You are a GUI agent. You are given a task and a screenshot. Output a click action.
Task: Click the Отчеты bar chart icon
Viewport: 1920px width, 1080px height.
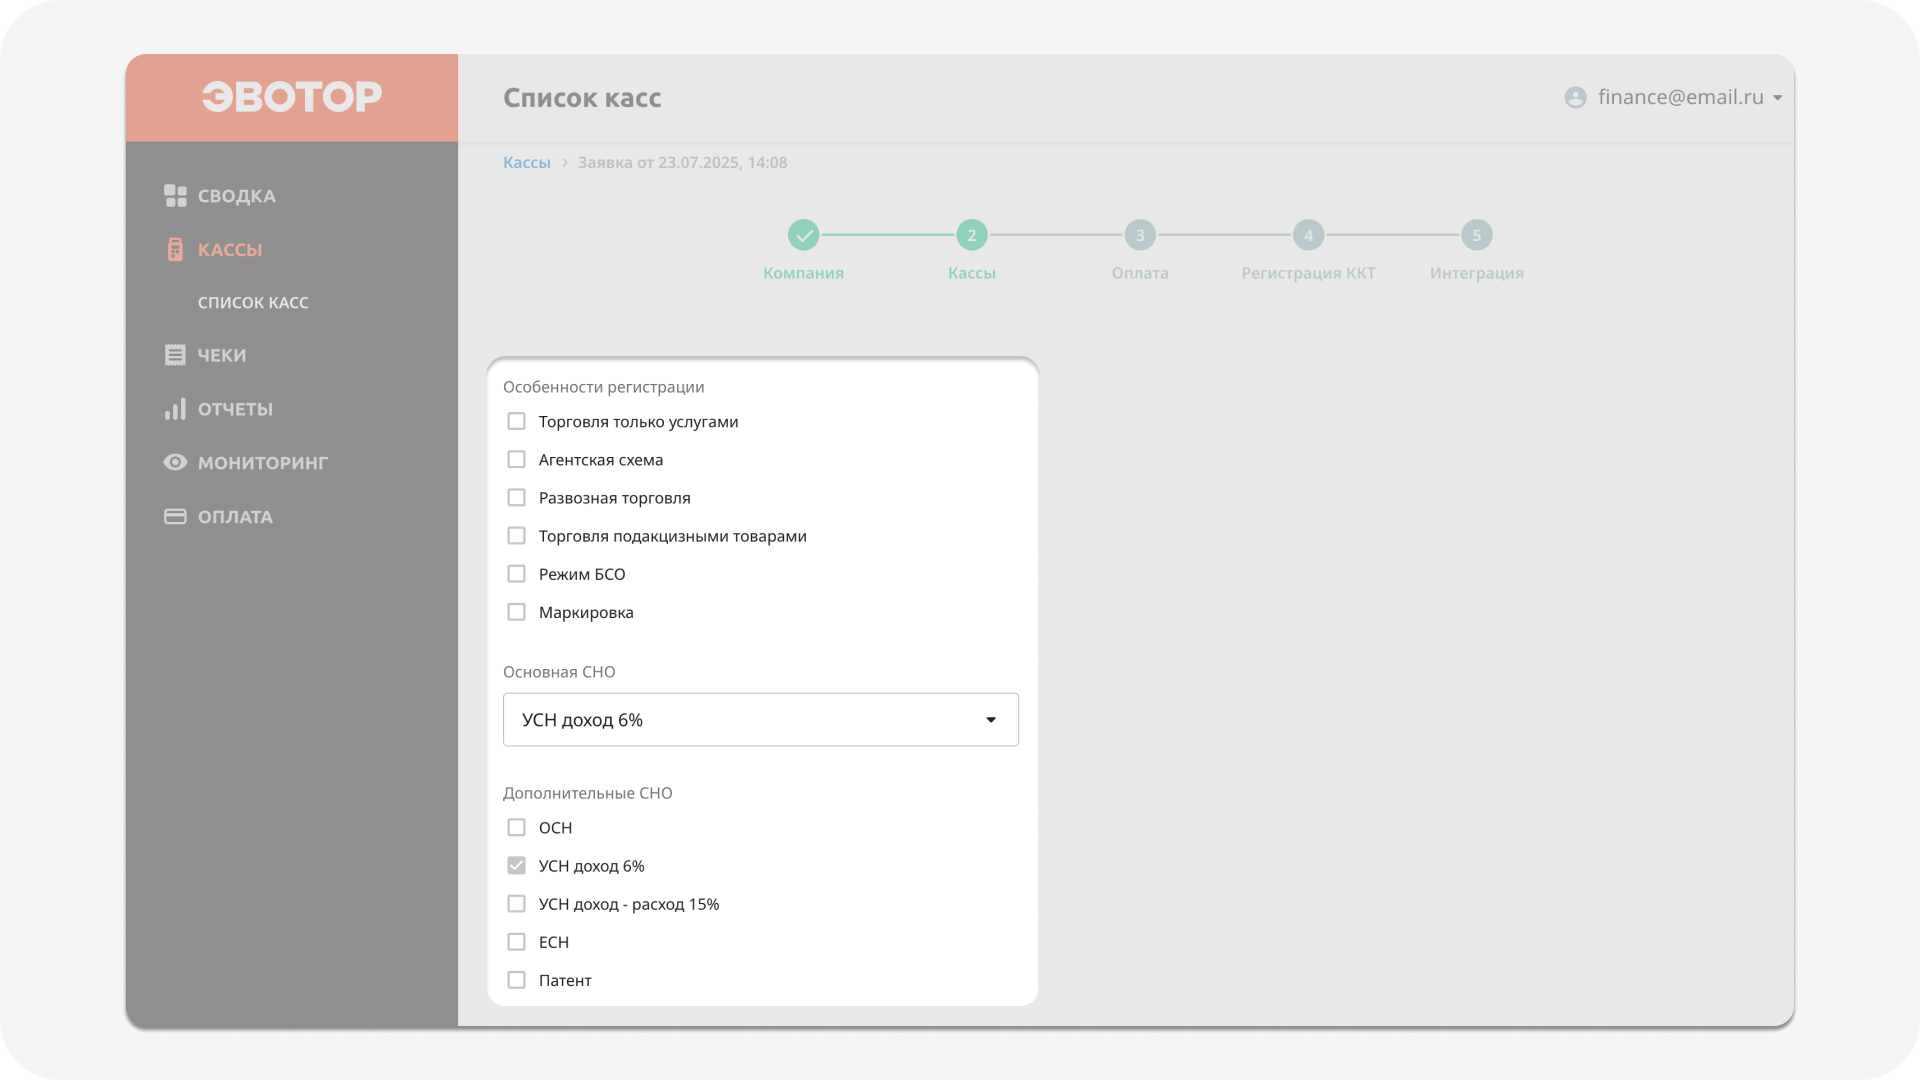coord(175,409)
